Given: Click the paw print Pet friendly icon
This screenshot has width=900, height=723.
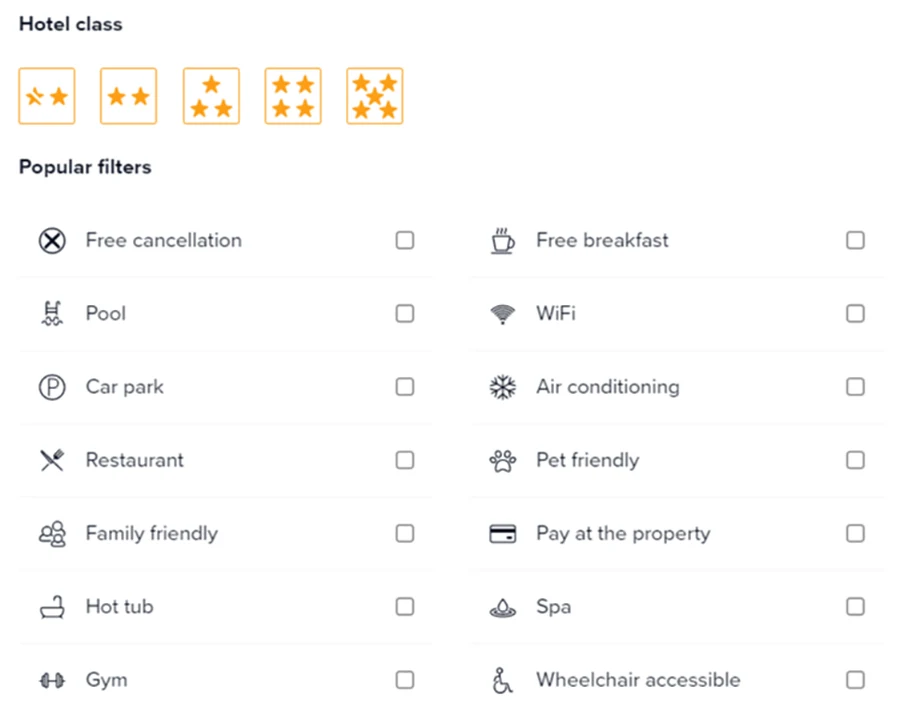Looking at the screenshot, I should [x=502, y=461].
